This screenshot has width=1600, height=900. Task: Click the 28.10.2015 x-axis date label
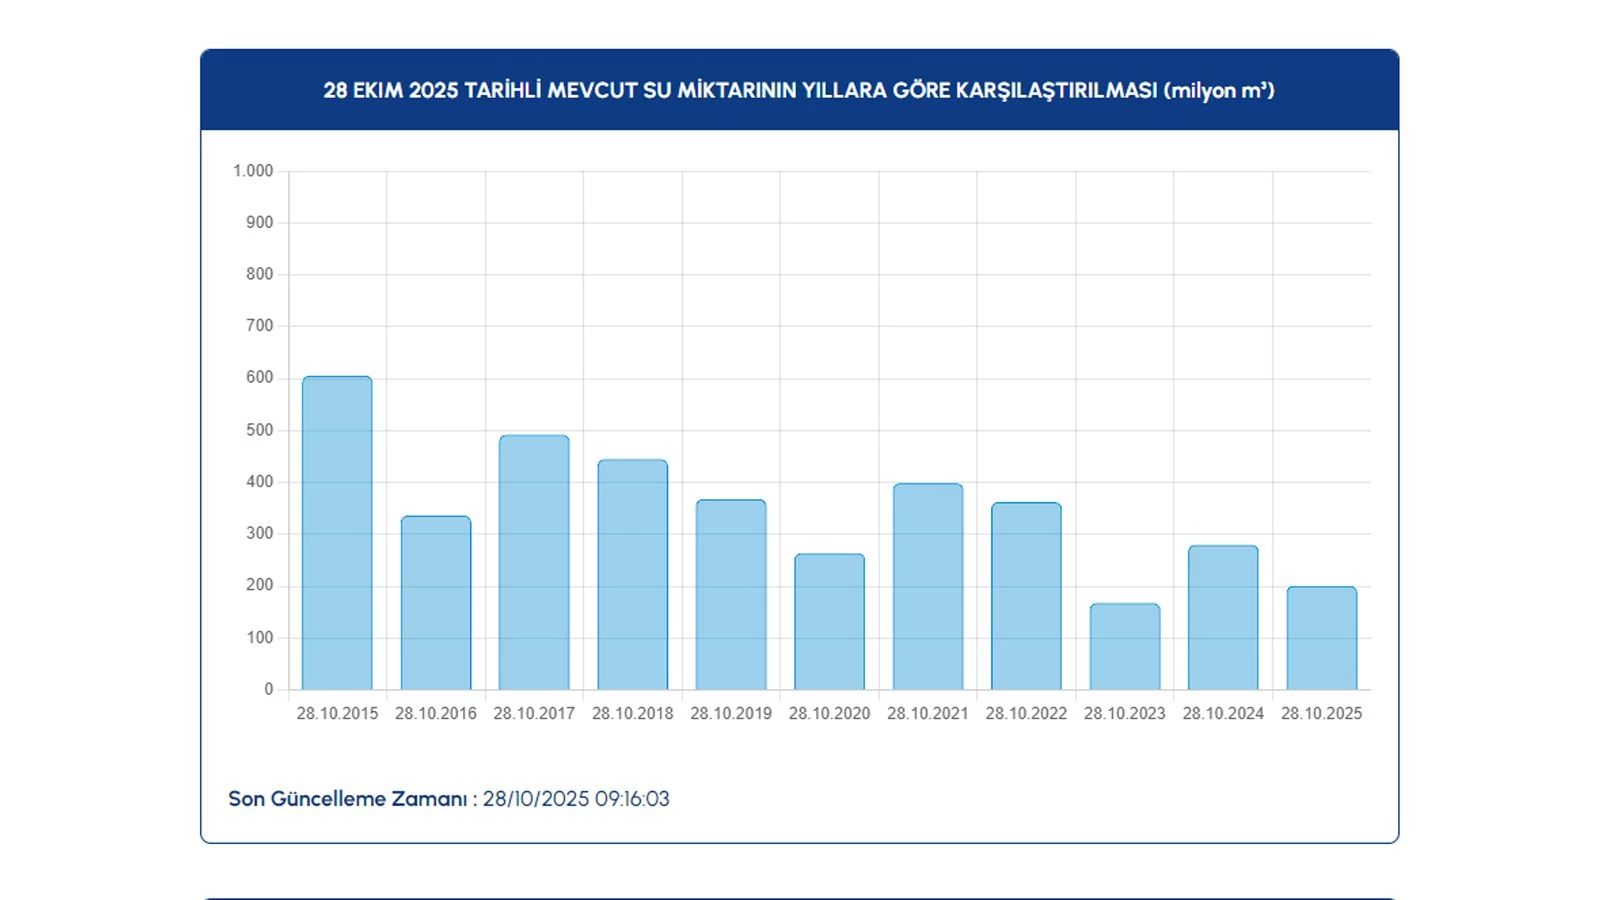[337, 714]
